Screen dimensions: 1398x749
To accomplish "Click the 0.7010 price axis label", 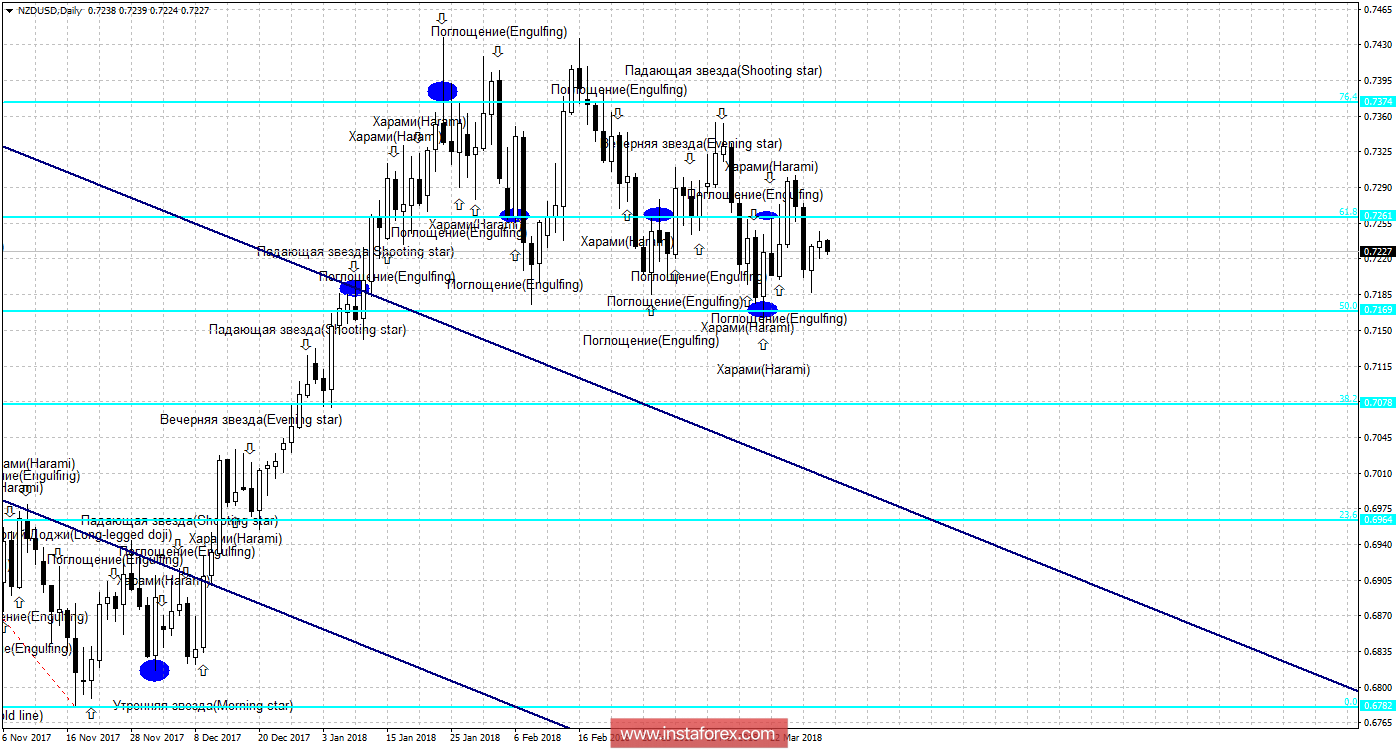I will coord(1380,473).
